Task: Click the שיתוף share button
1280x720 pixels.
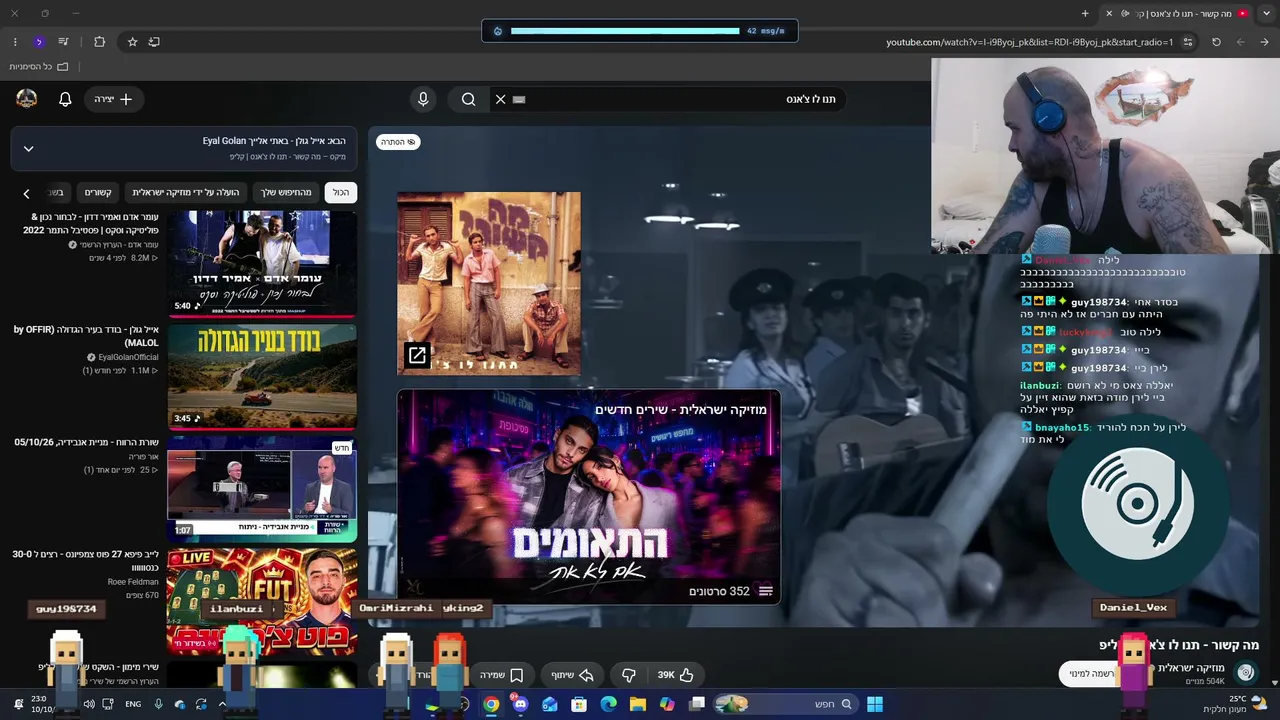Action: (x=573, y=675)
